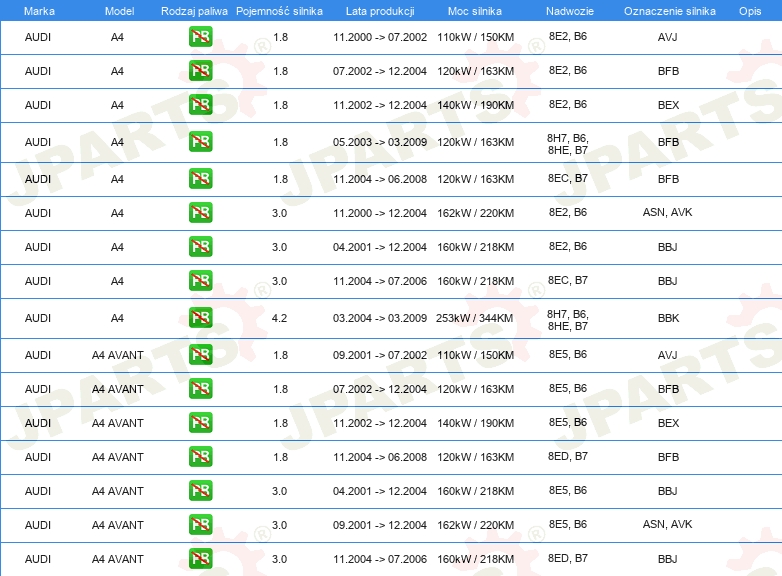Click '11.2004 -> 06.2008' in A4 AVANT row
This screenshot has width=782, height=576.
[380, 457]
